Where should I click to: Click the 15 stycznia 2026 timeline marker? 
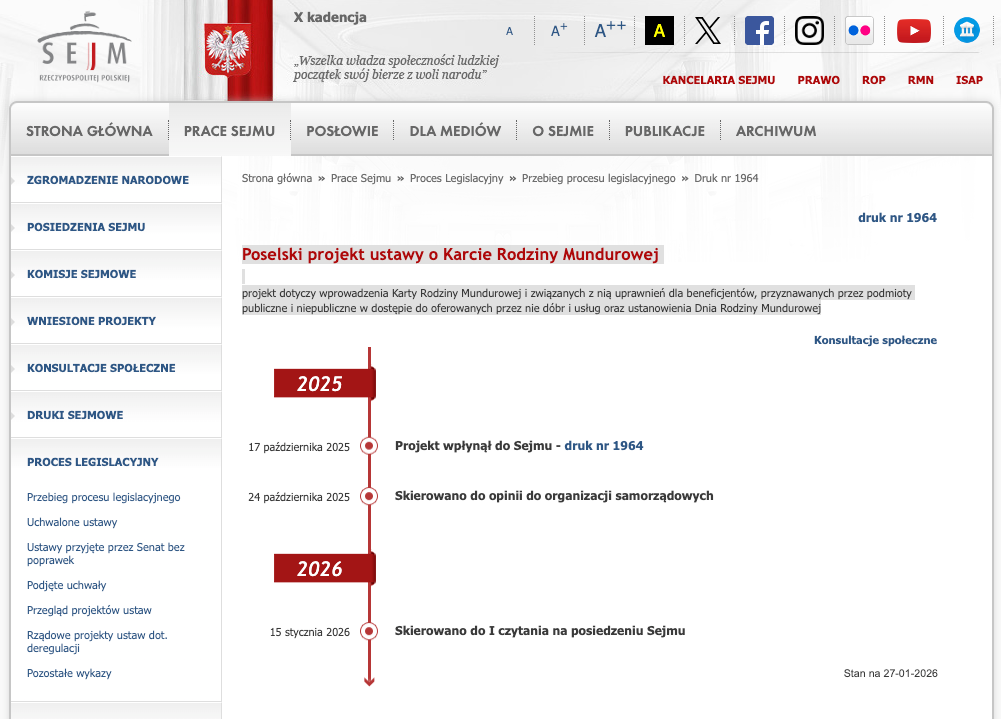coord(369,631)
